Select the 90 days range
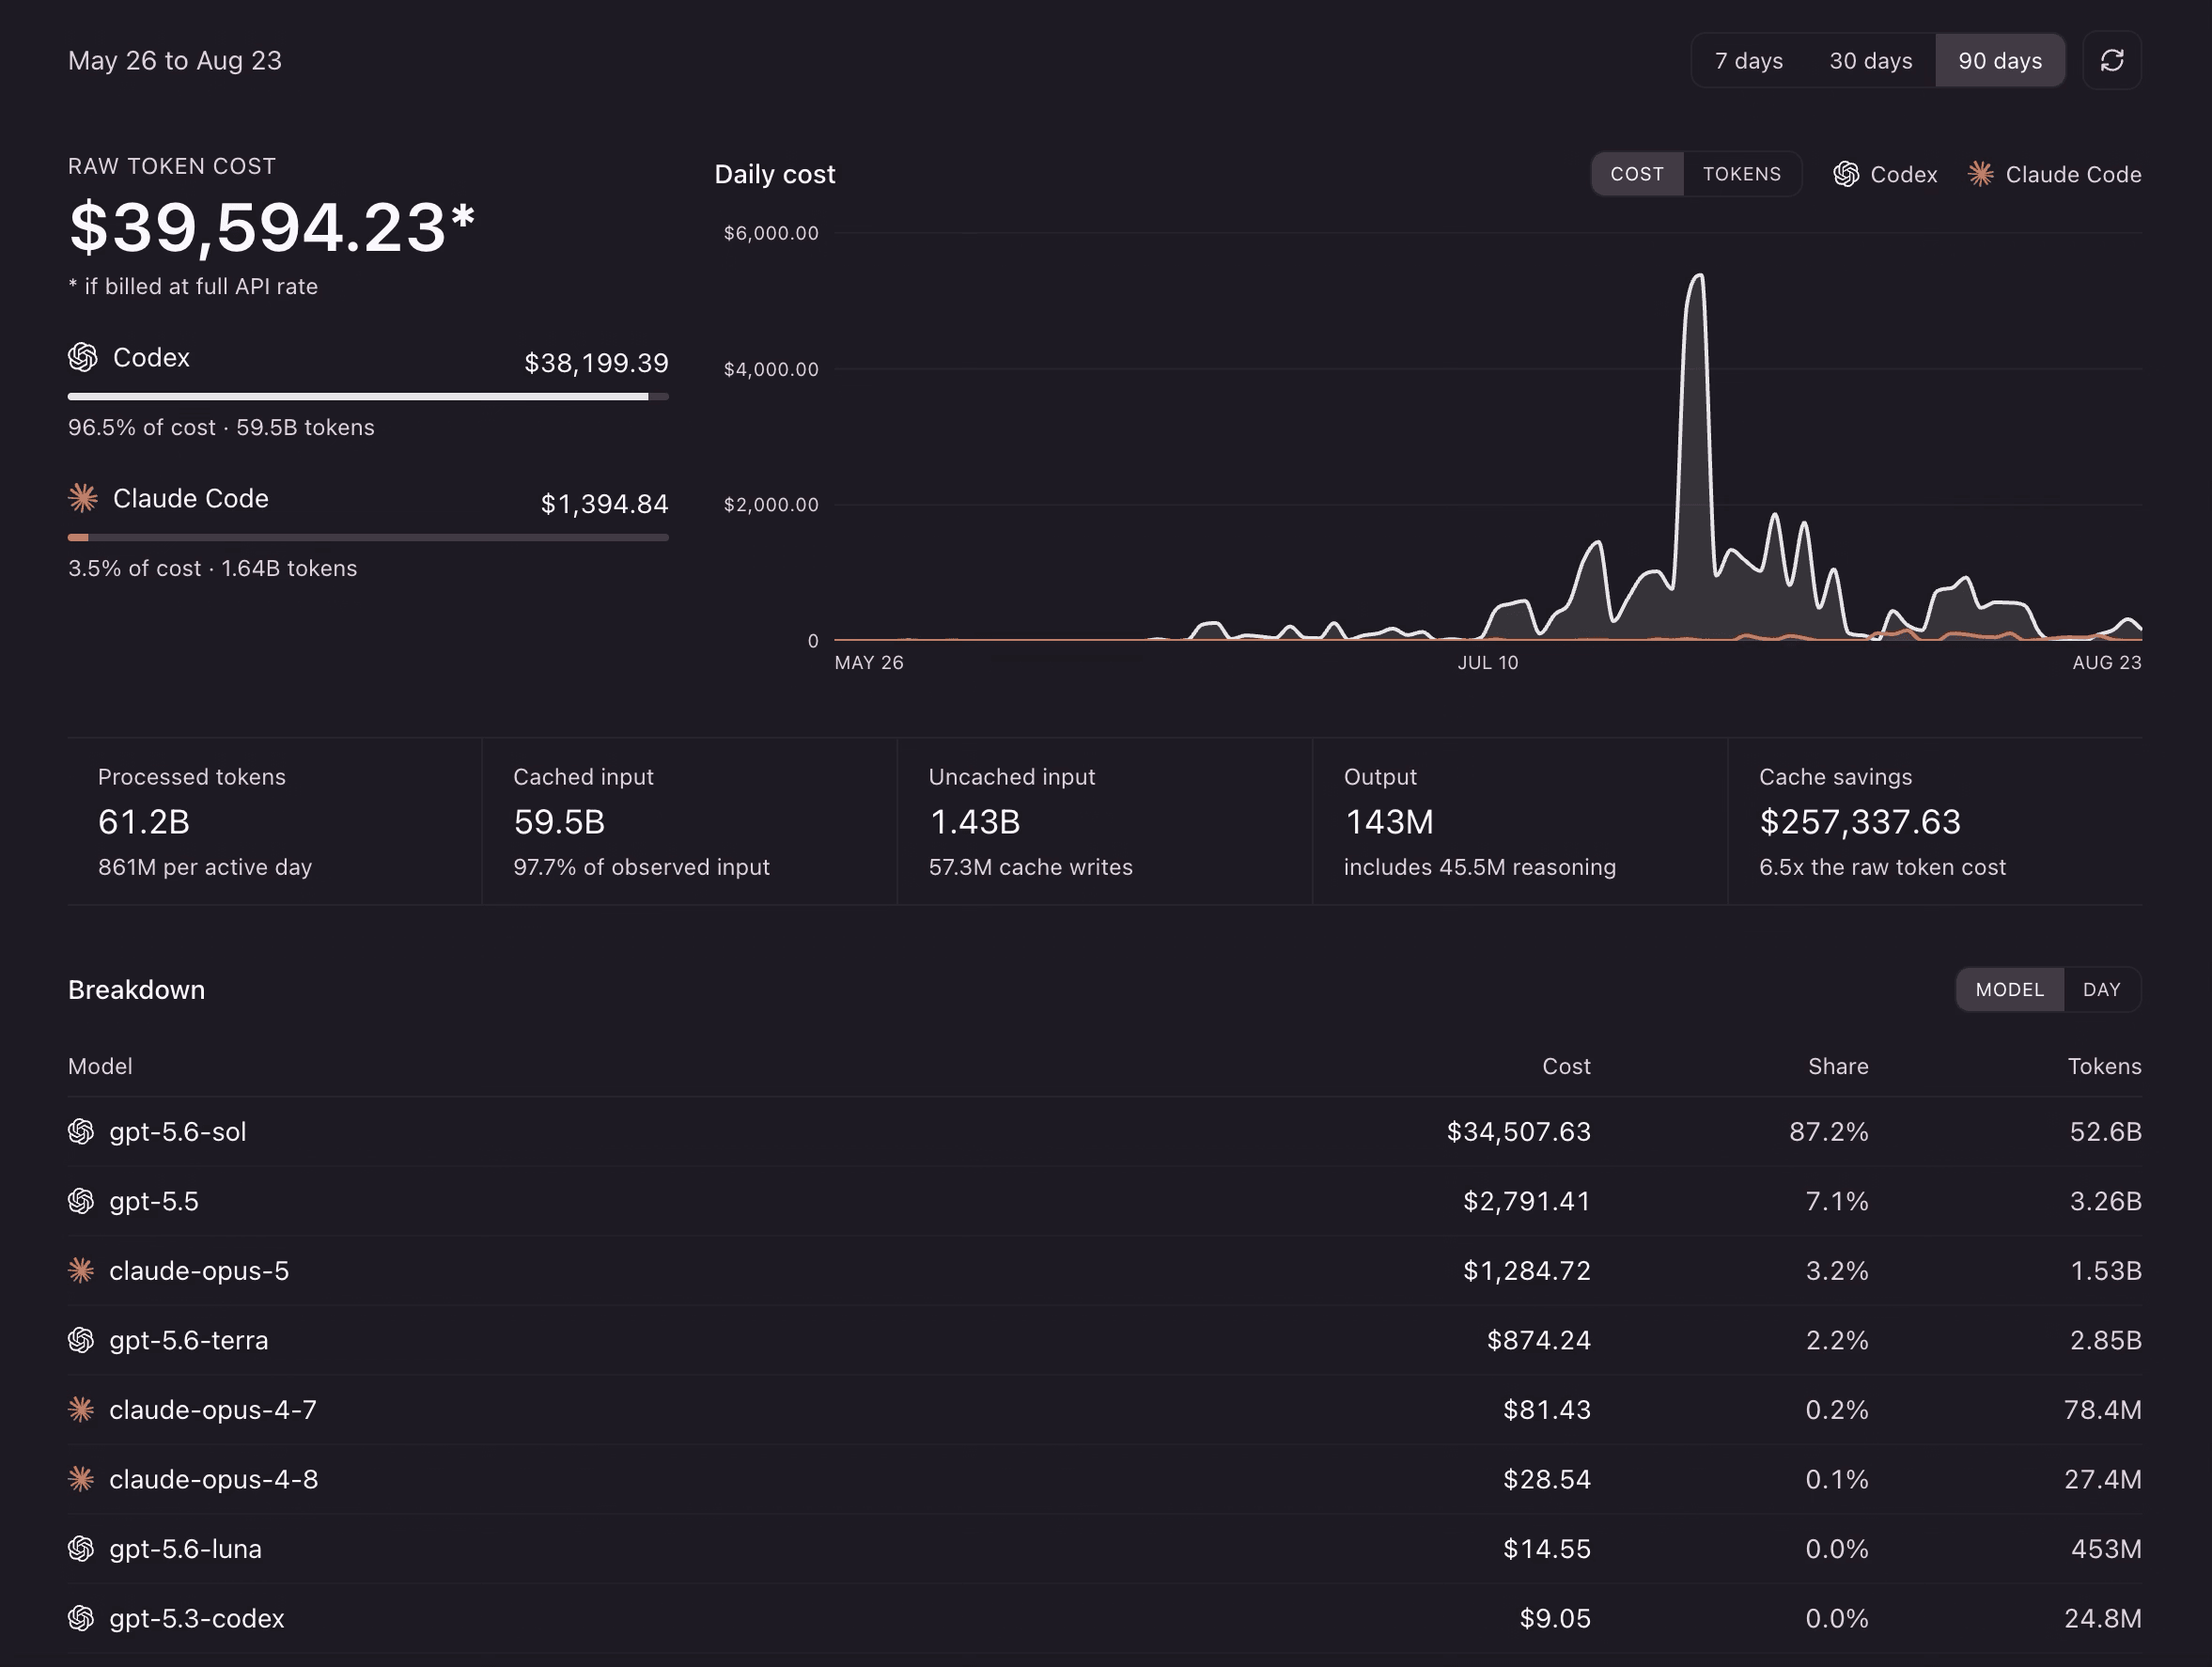Screen dimensions: 2212x1667 2000,61
